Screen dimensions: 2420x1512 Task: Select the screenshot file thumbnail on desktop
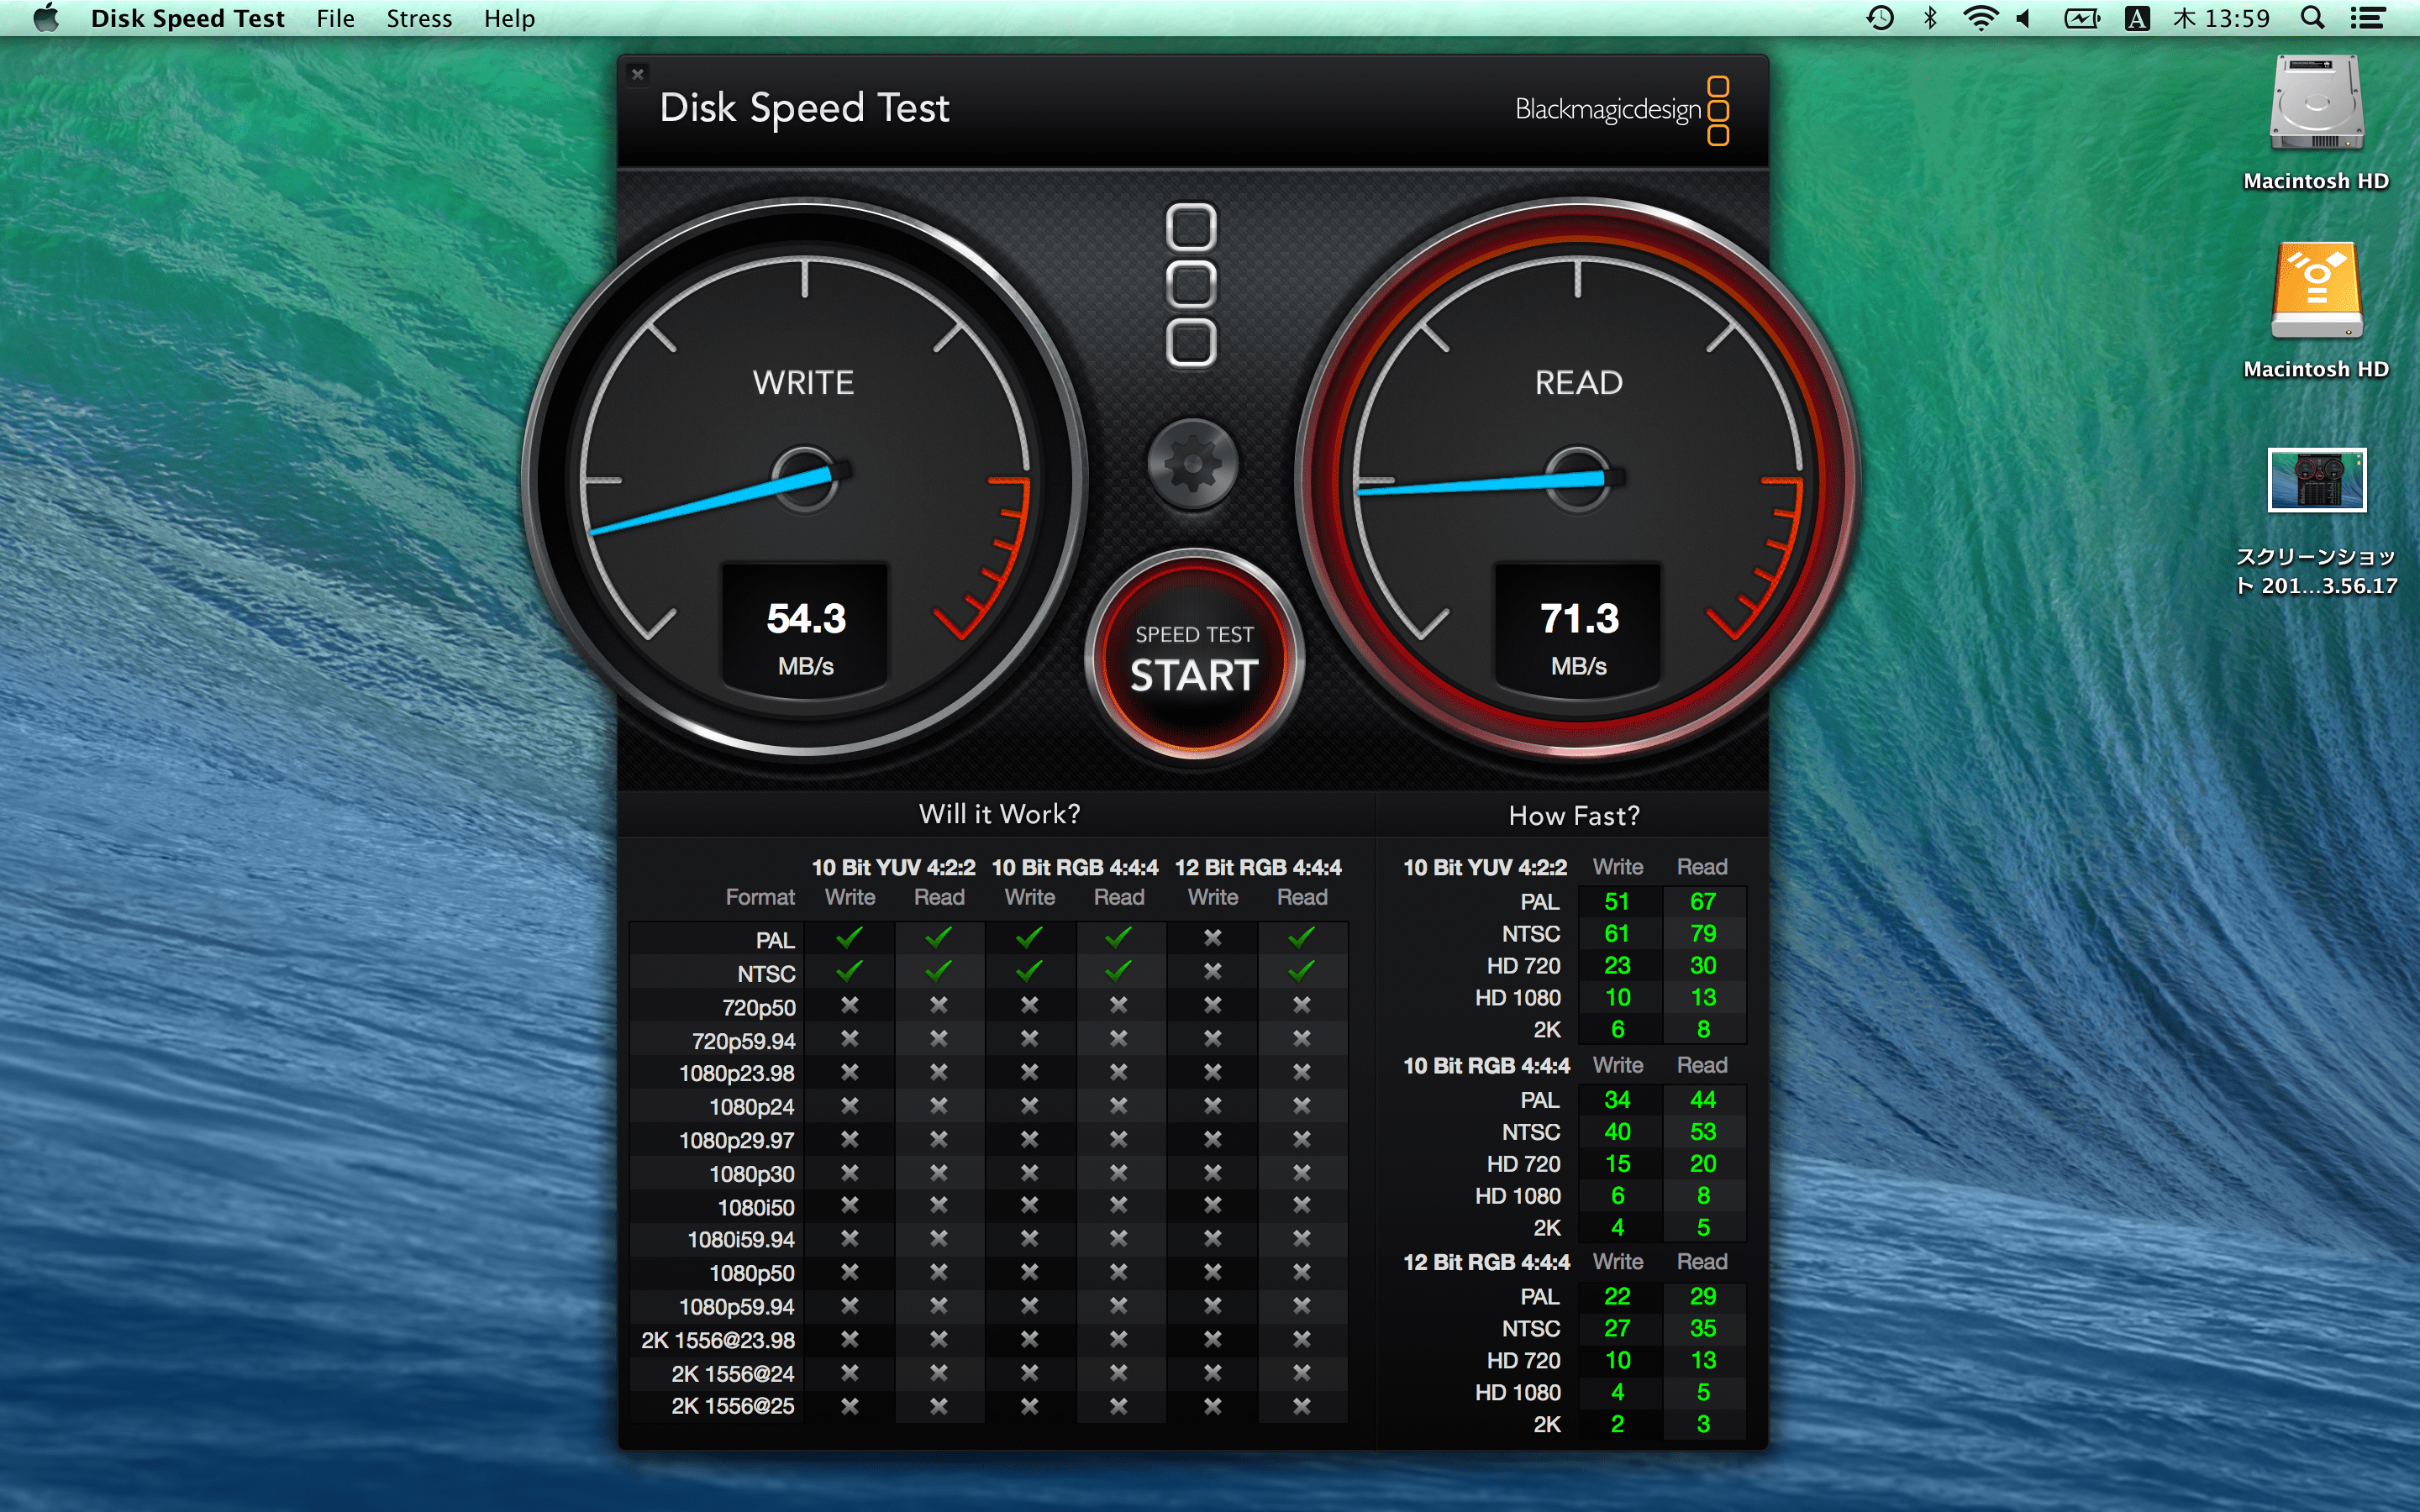coord(2316,480)
